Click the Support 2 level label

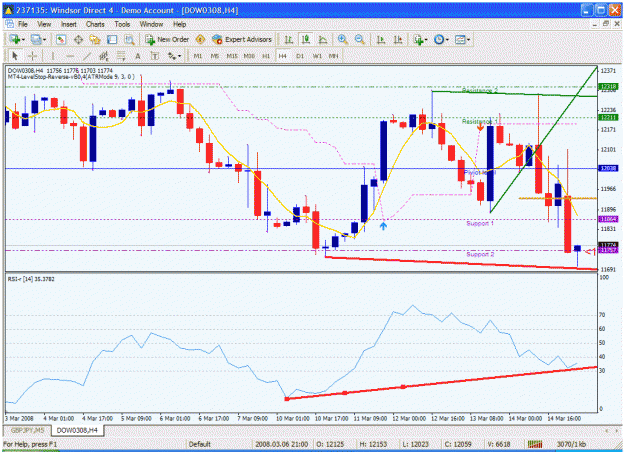(480, 254)
